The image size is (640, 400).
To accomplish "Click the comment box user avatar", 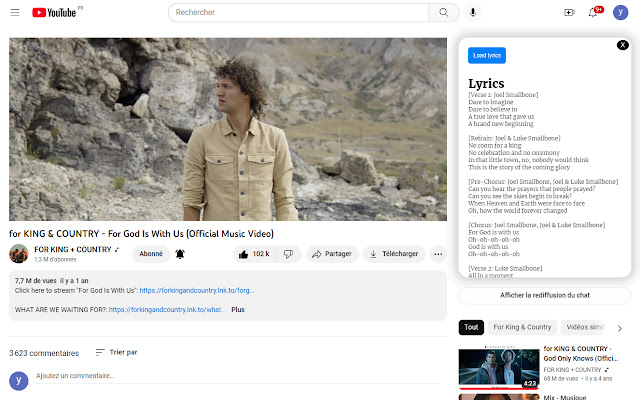I will tap(19, 380).
